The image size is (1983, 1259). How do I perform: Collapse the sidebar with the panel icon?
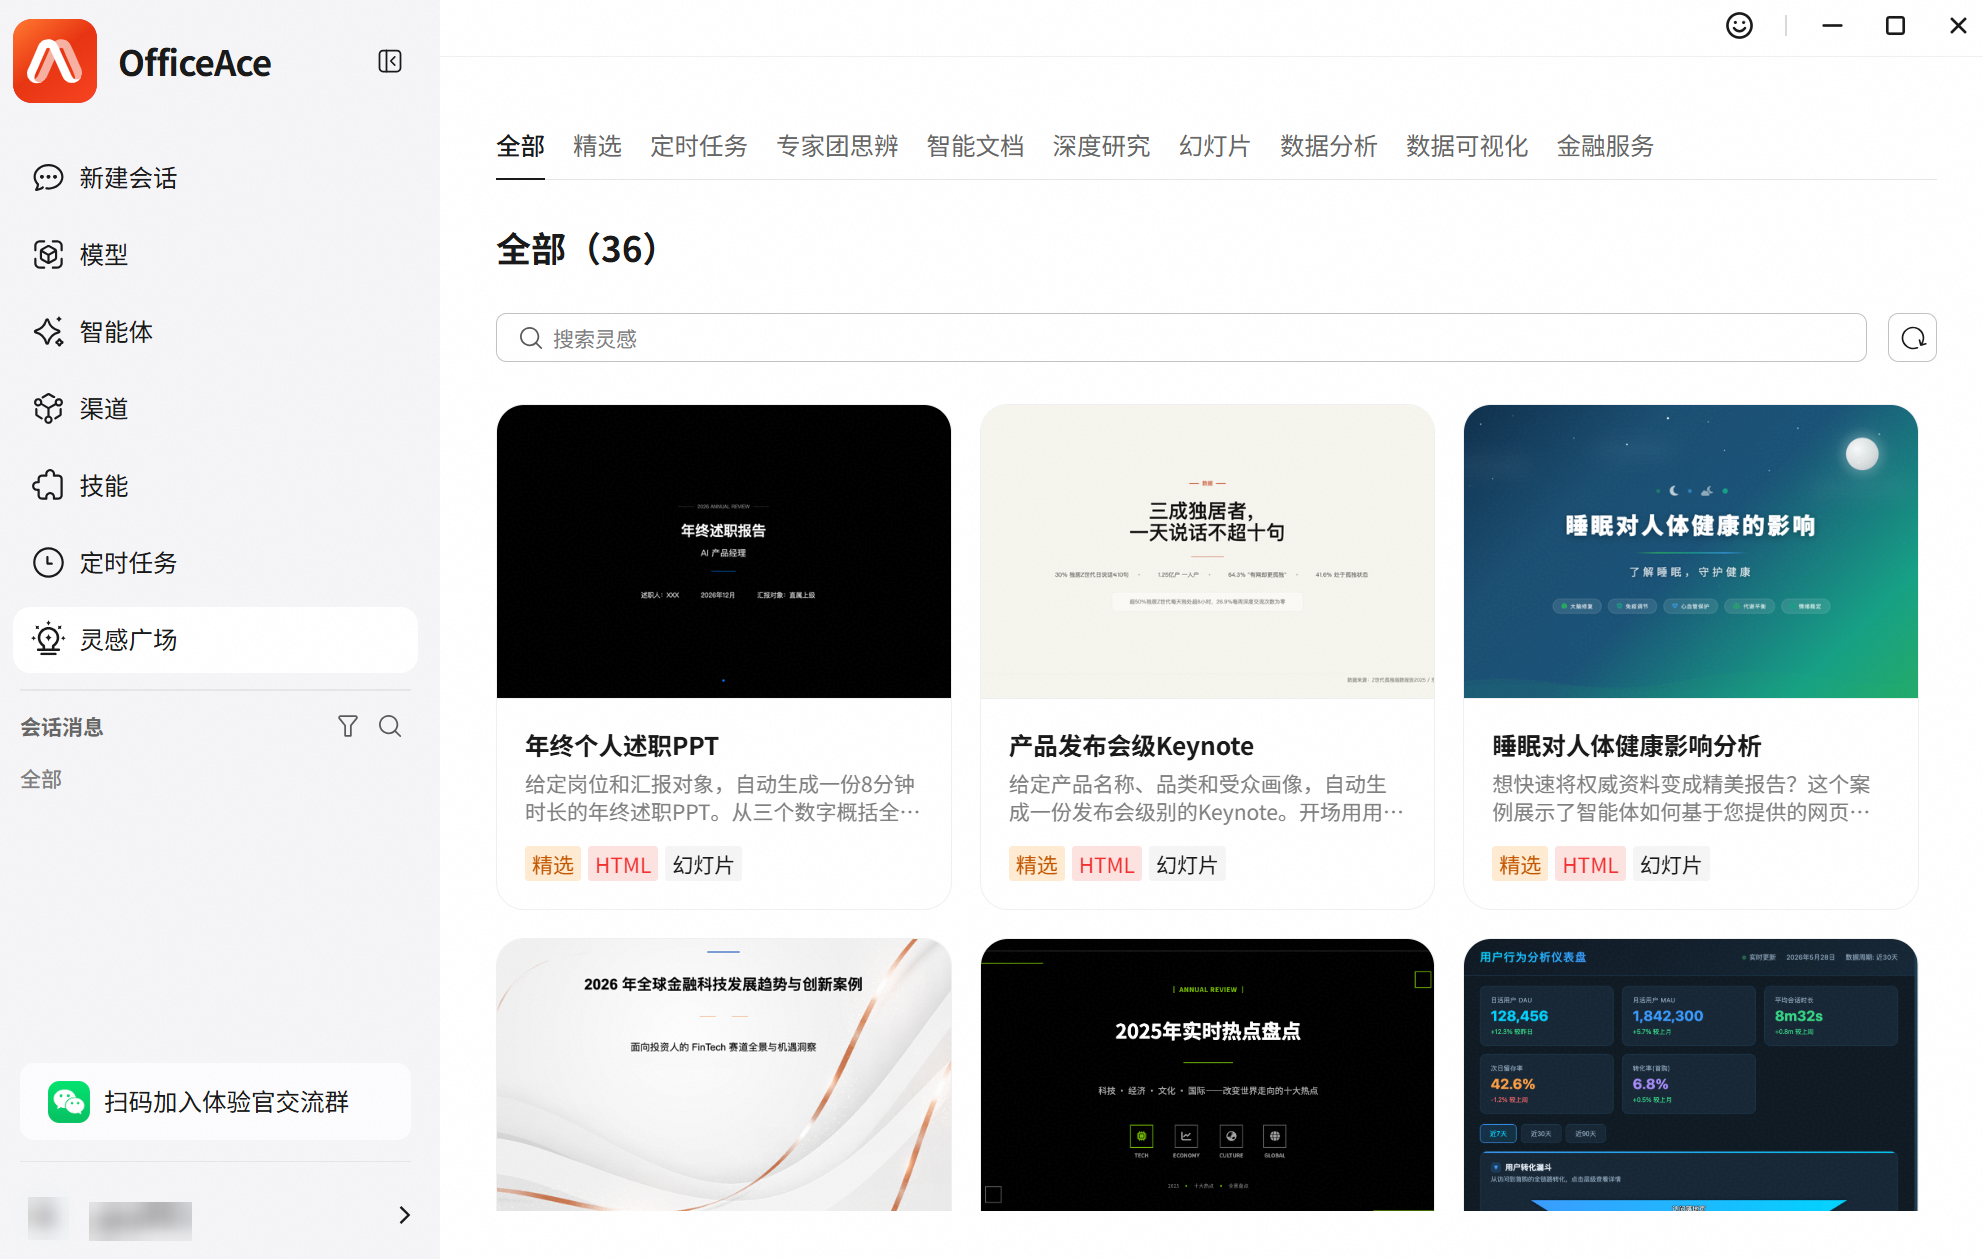pos(390,62)
